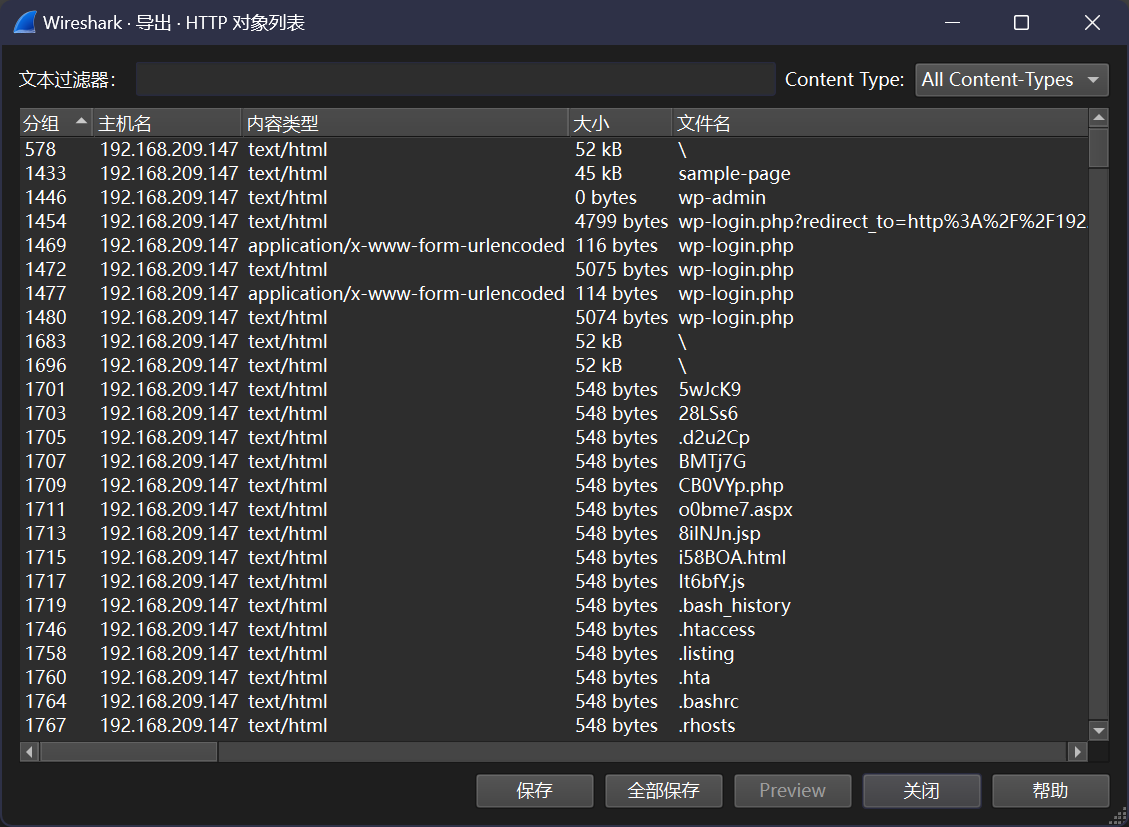Select the wp-login.php?redirect_to row

[x=554, y=222]
